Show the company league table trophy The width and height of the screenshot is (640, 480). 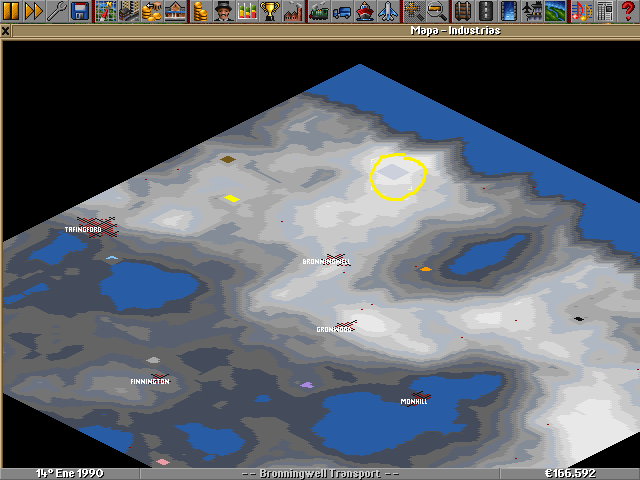coord(270,11)
